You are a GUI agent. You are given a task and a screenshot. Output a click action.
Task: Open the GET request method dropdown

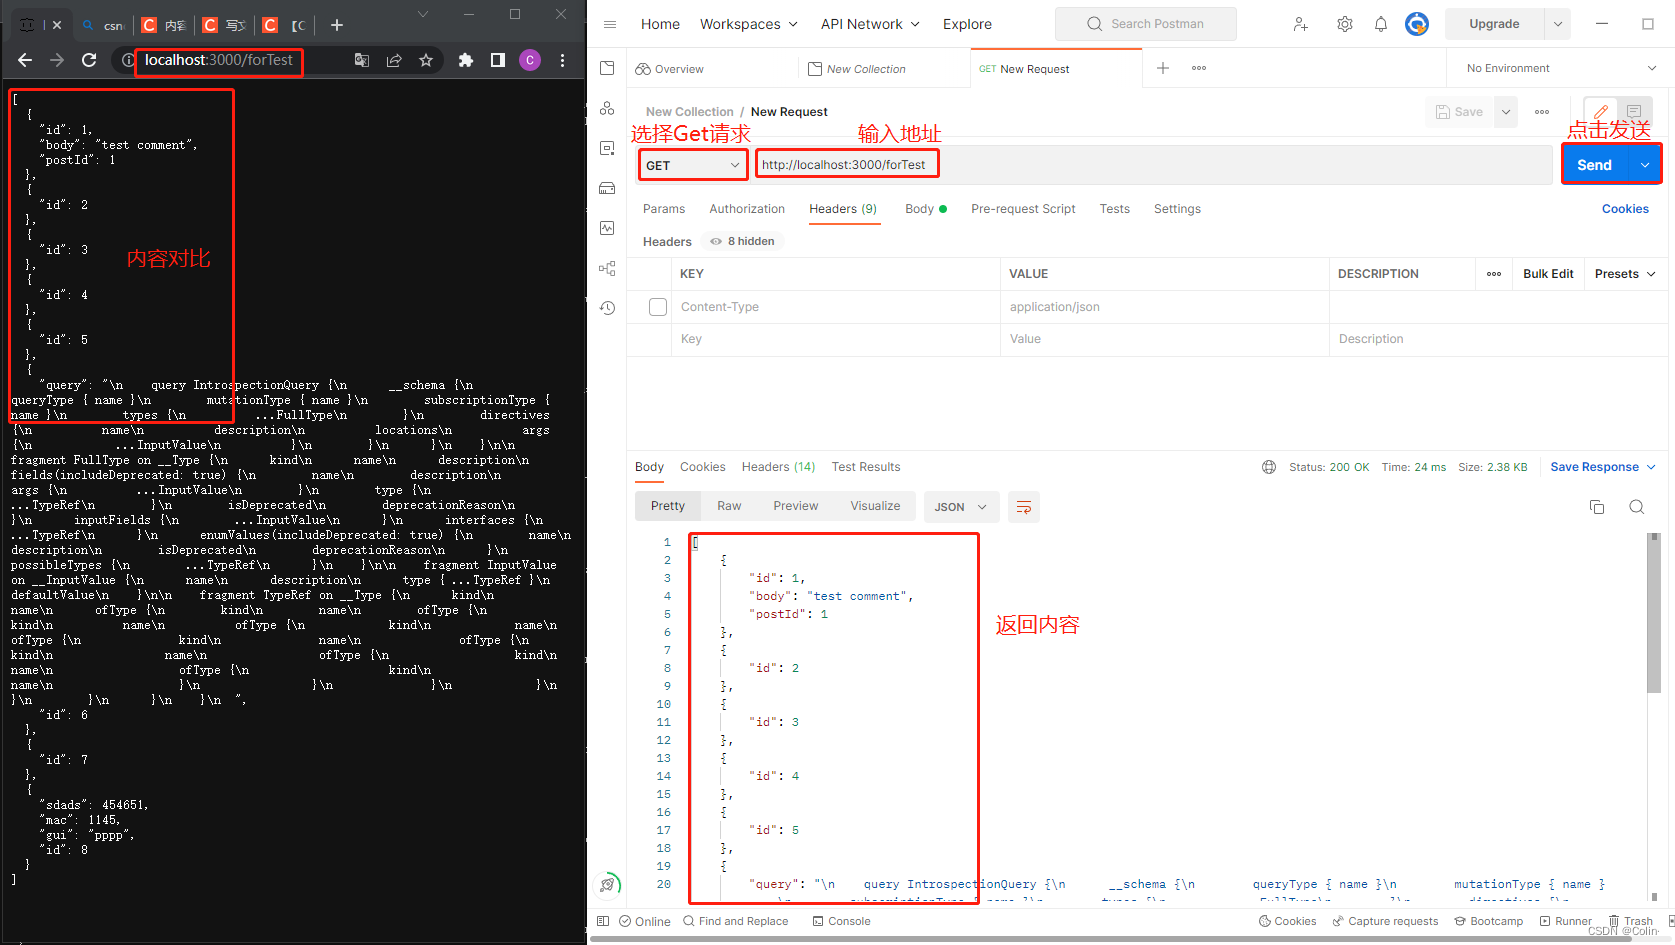pyautogui.click(x=692, y=164)
